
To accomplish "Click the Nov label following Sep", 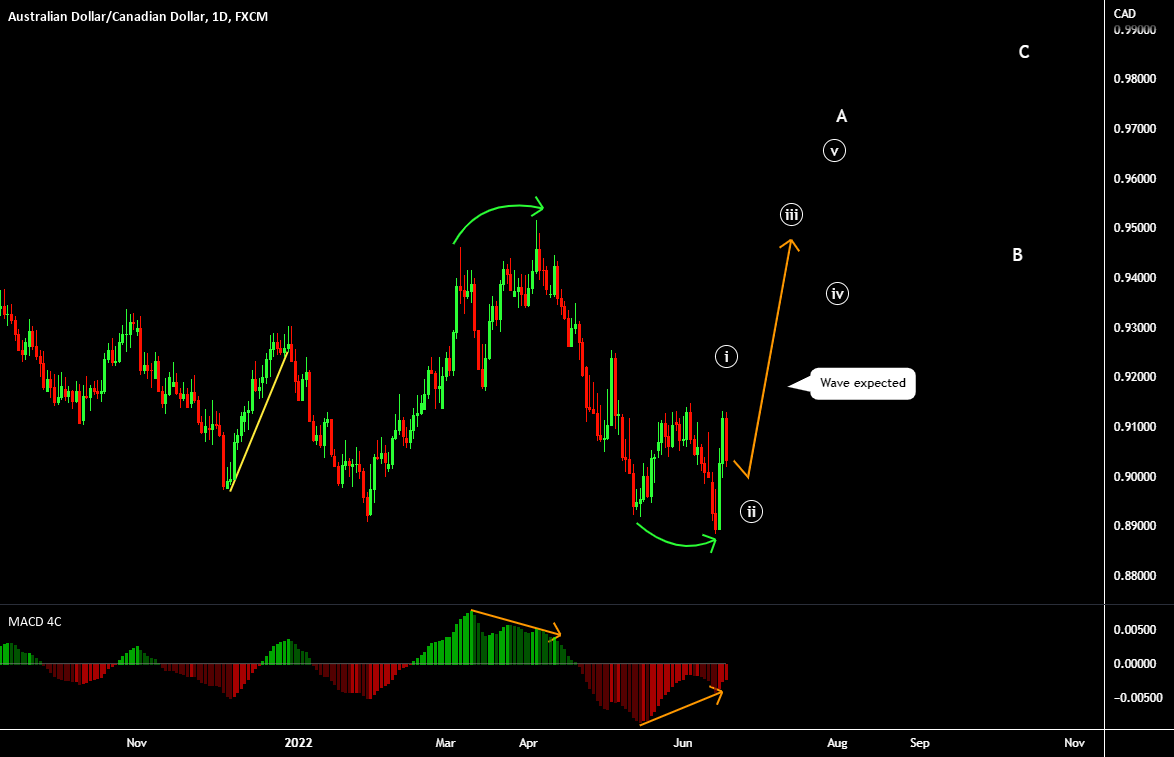I will (1074, 743).
